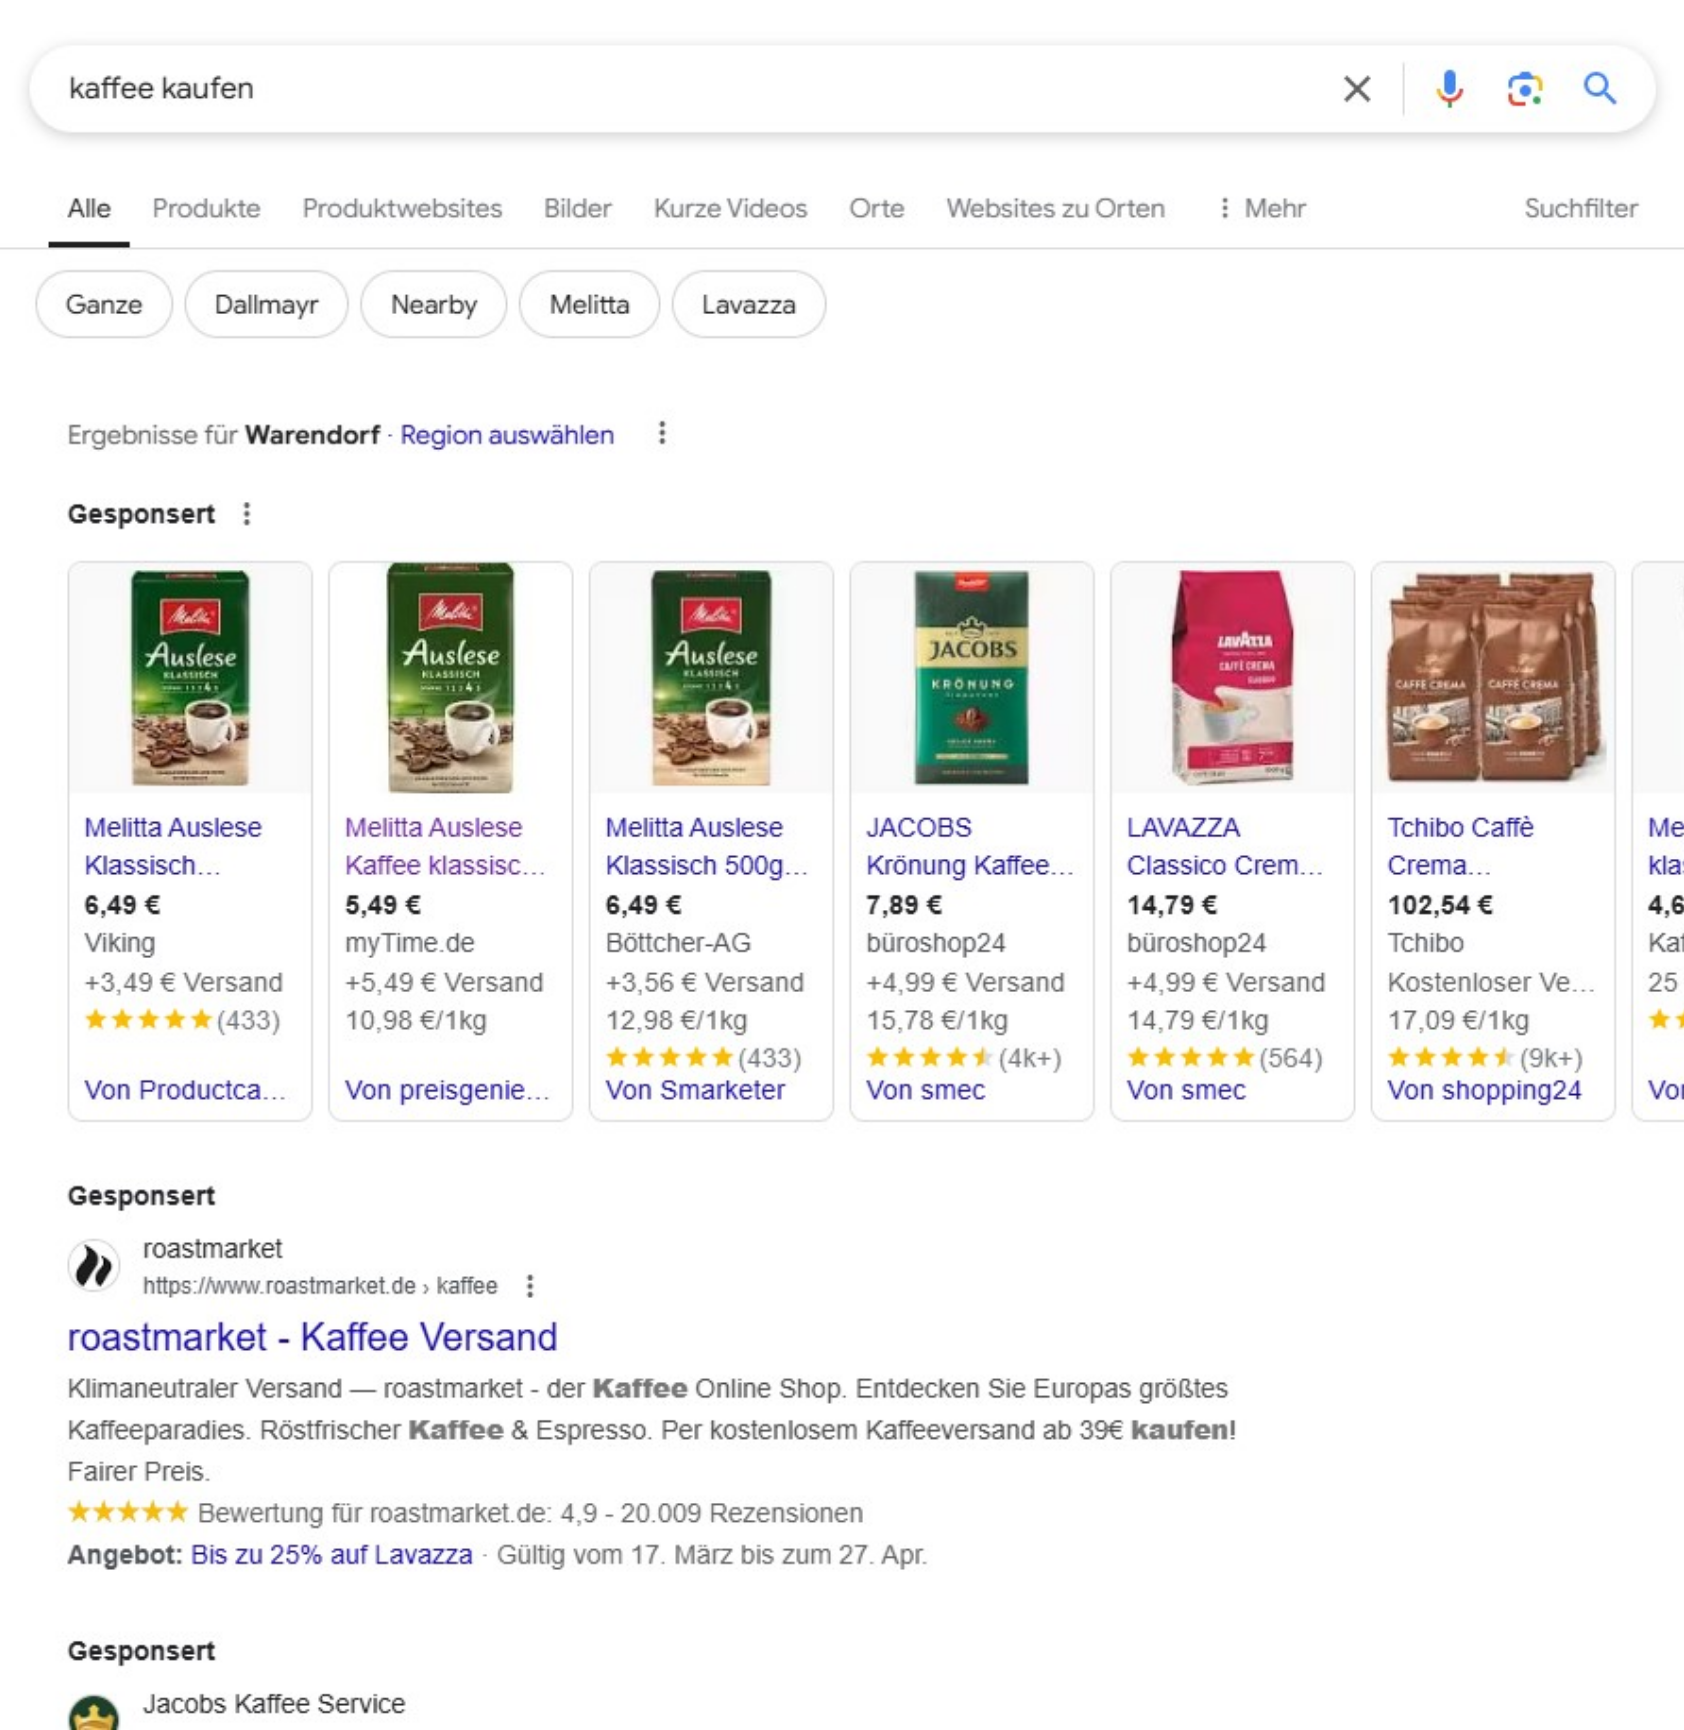This screenshot has height=1730, width=1684.
Task: Select the Dallmayr filter chip
Action: click(x=266, y=304)
